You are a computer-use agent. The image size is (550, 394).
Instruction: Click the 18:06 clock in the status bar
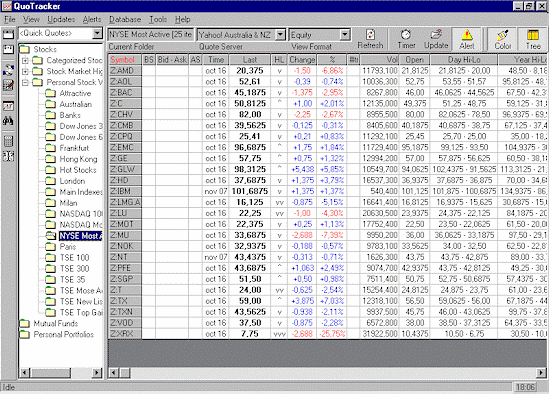pyautogui.click(x=525, y=387)
